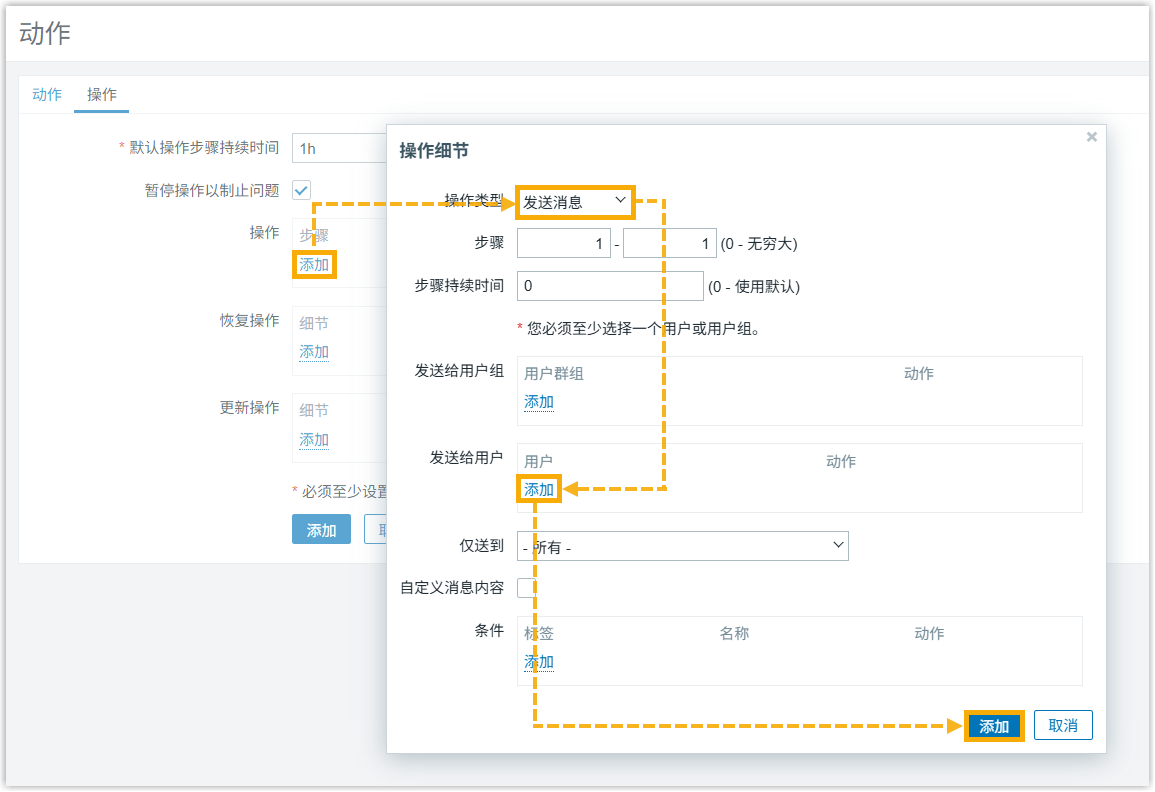Focus the 步骤持续时间 input field
Screen dimensions: 1155x792
pyautogui.click(x=610, y=286)
